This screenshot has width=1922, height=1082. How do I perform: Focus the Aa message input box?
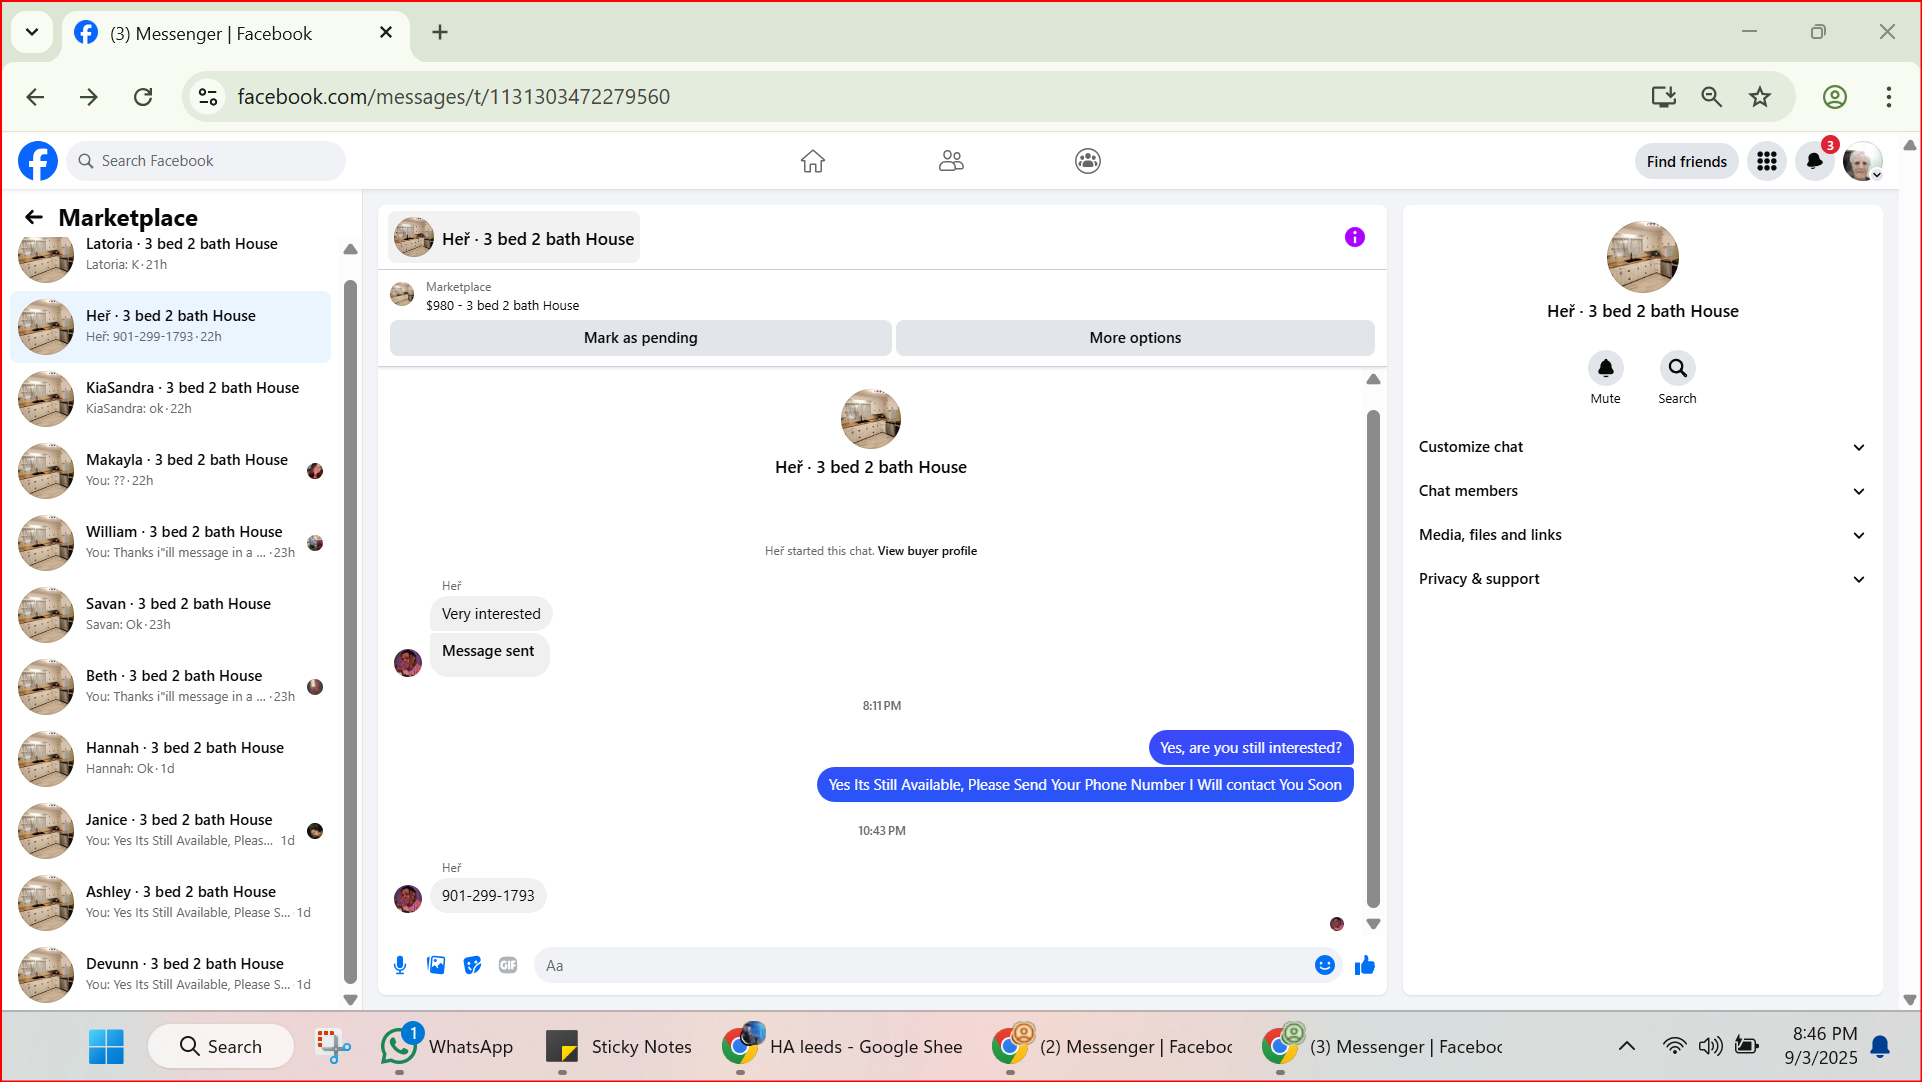coord(924,965)
